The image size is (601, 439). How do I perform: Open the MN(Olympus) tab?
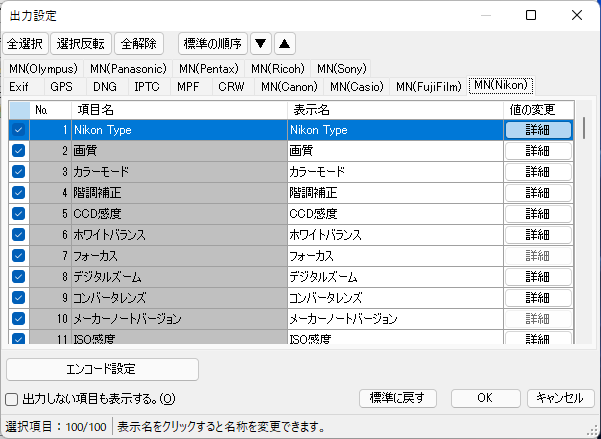pos(44,68)
